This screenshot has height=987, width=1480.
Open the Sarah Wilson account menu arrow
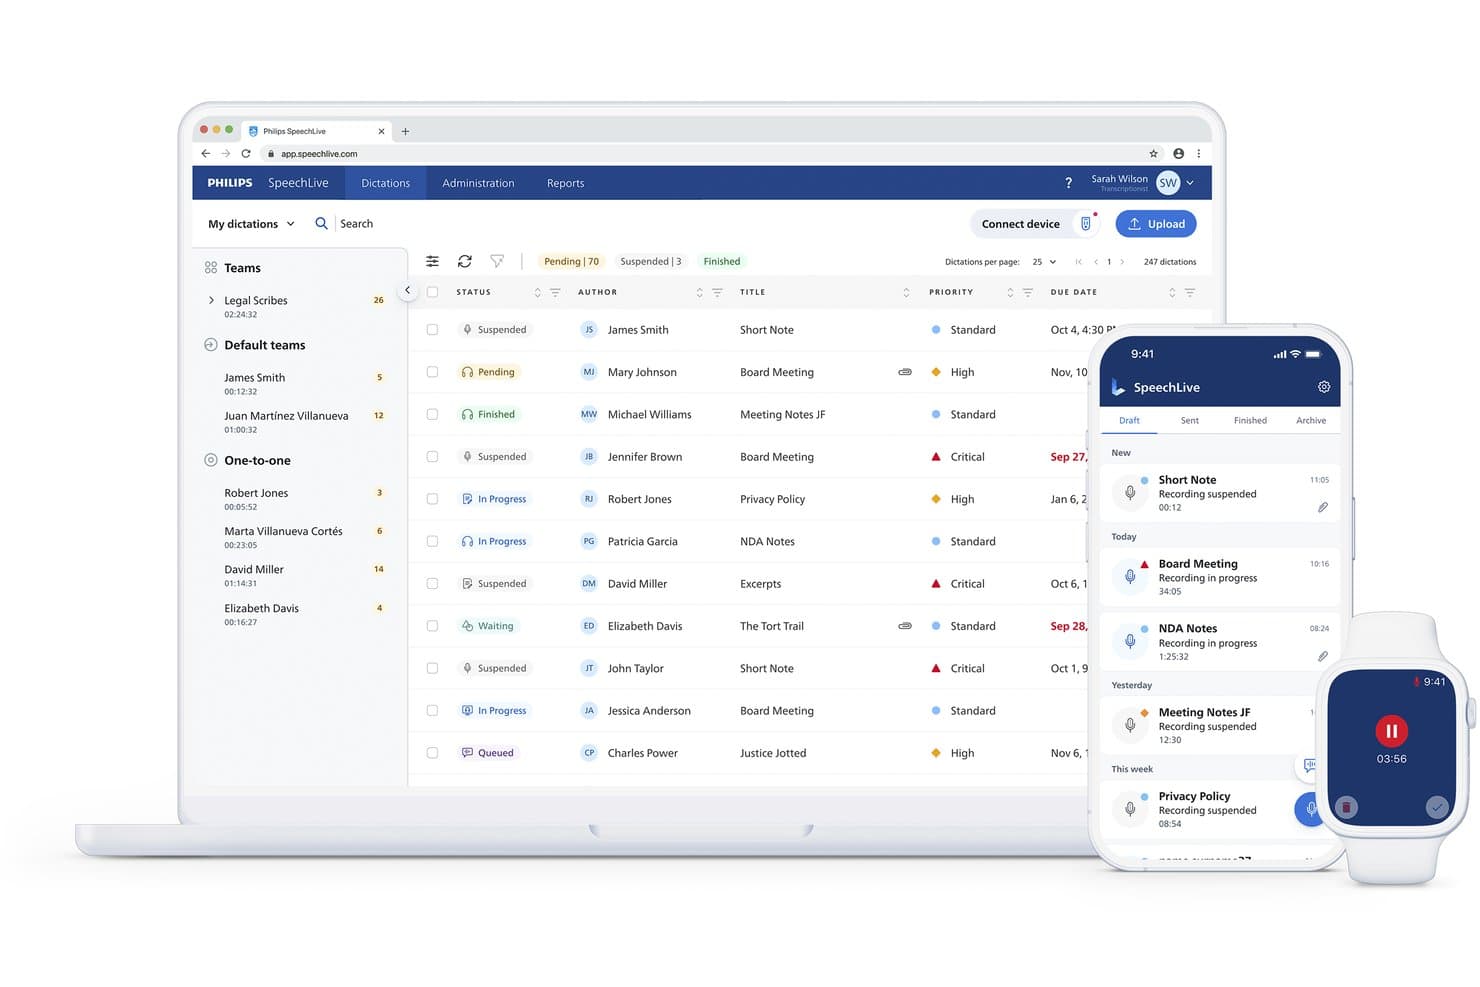click(x=1190, y=183)
